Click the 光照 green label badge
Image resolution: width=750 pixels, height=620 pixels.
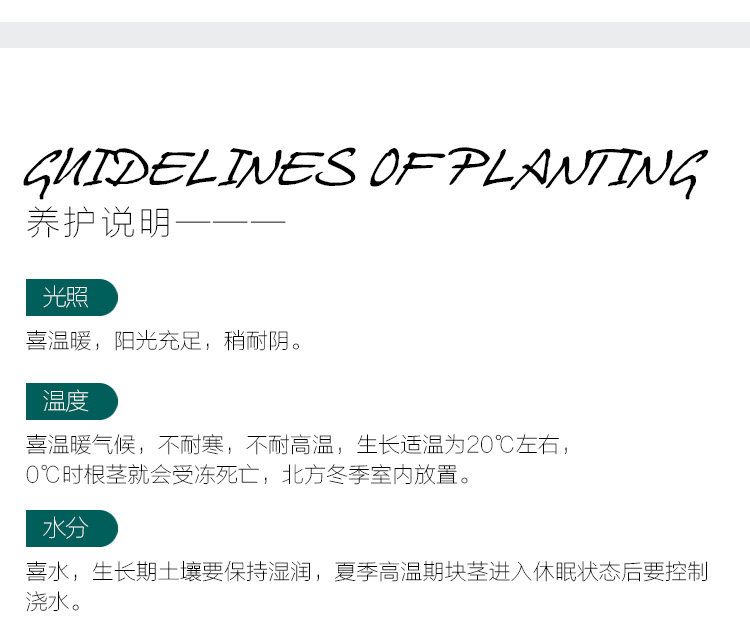tap(68, 298)
